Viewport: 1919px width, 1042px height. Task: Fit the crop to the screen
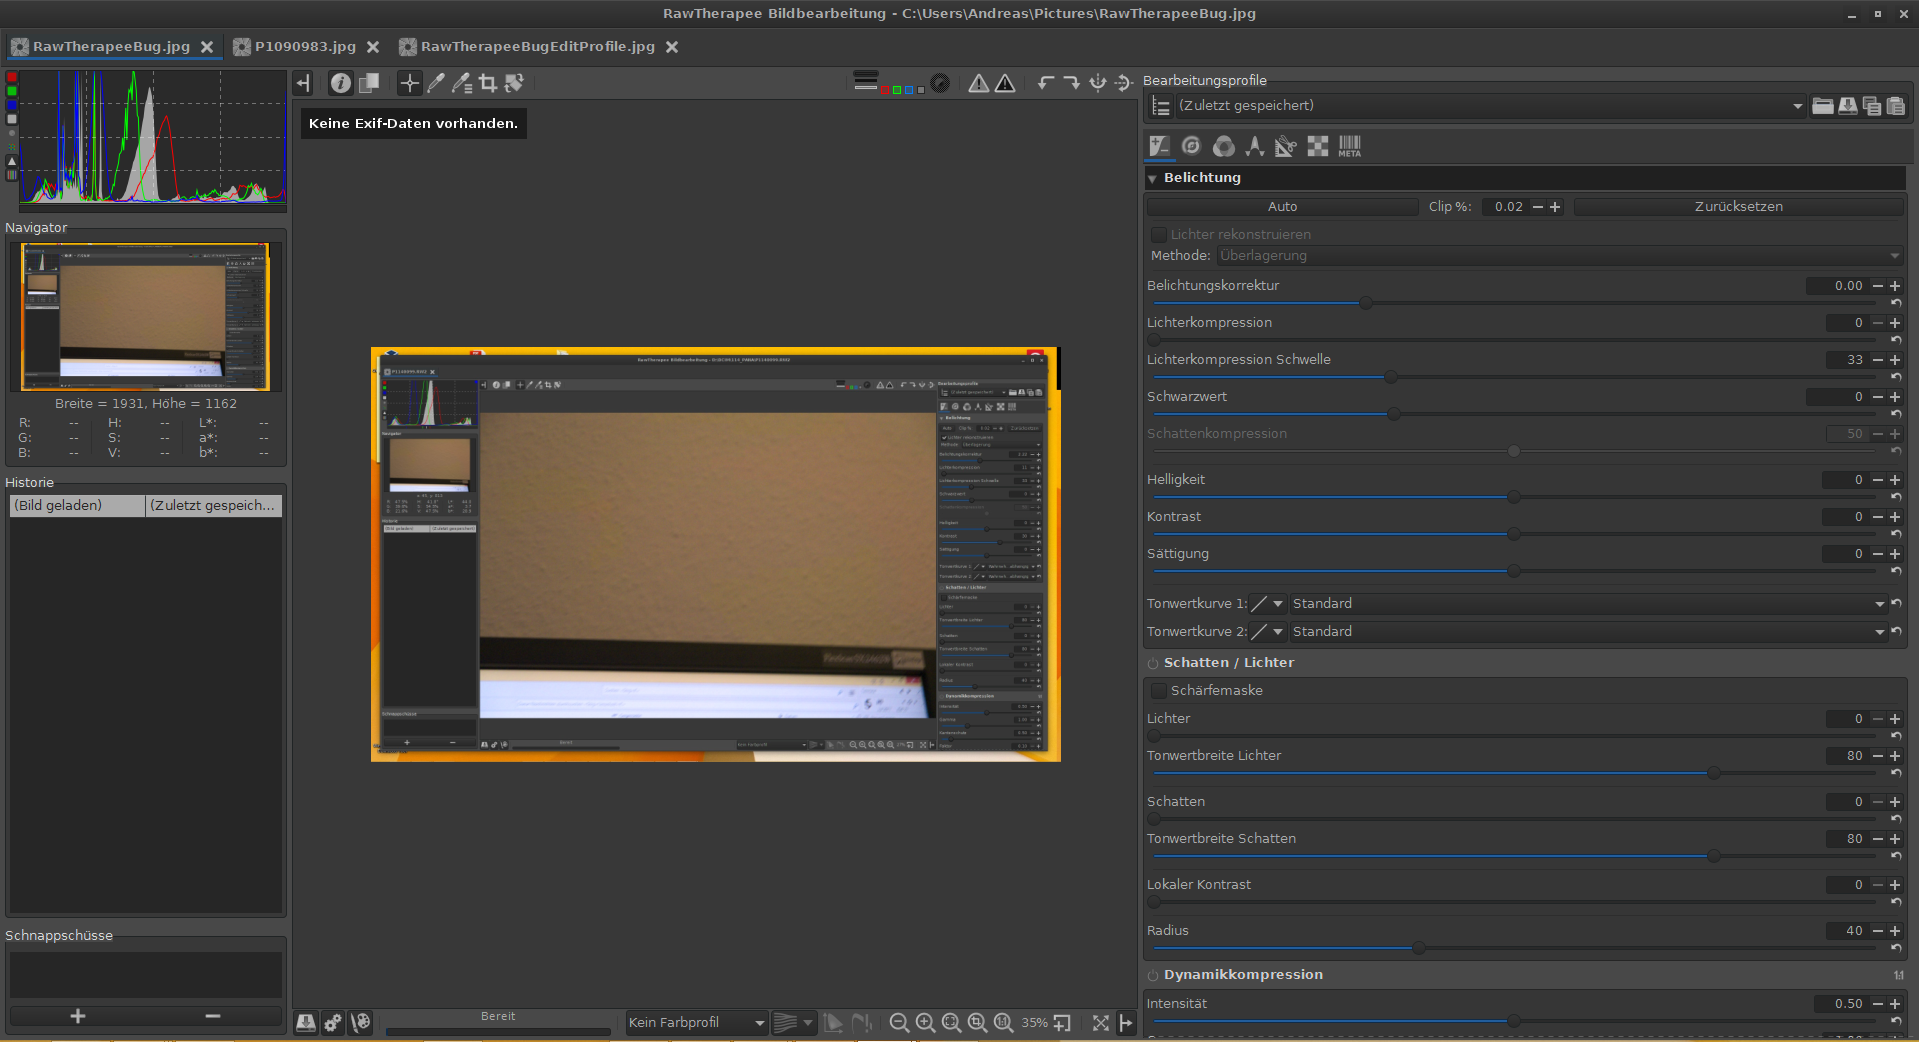[977, 1022]
